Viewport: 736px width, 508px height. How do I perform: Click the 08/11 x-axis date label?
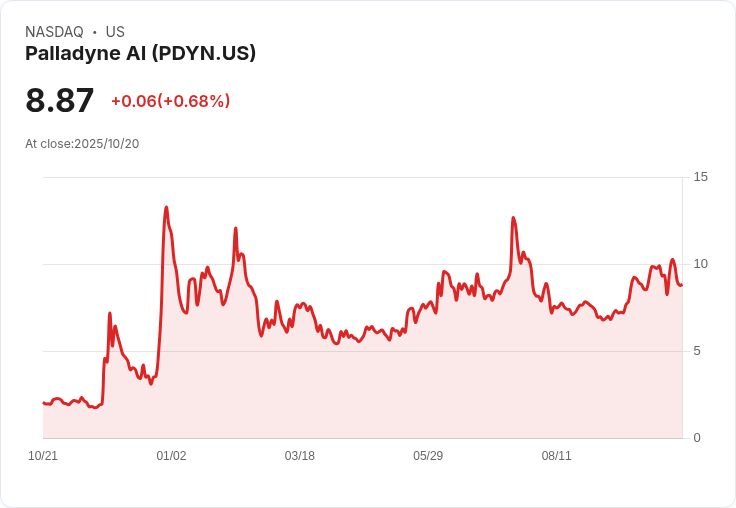[x=556, y=456]
